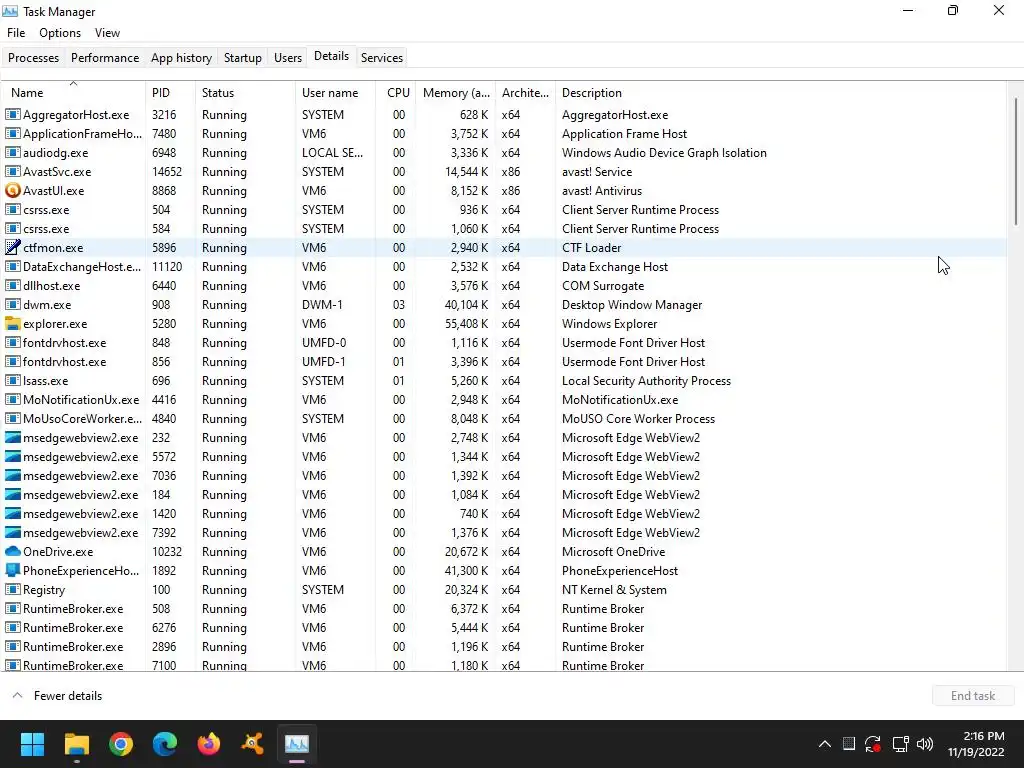This screenshot has width=1024, height=768.
Task: Click the sync update tray icon
Action: [873, 744]
